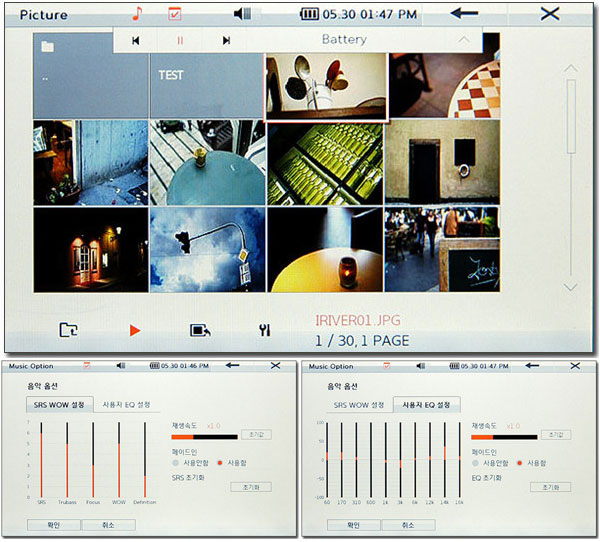Select the street crowd and chalkboard thumbnail

point(442,250)
